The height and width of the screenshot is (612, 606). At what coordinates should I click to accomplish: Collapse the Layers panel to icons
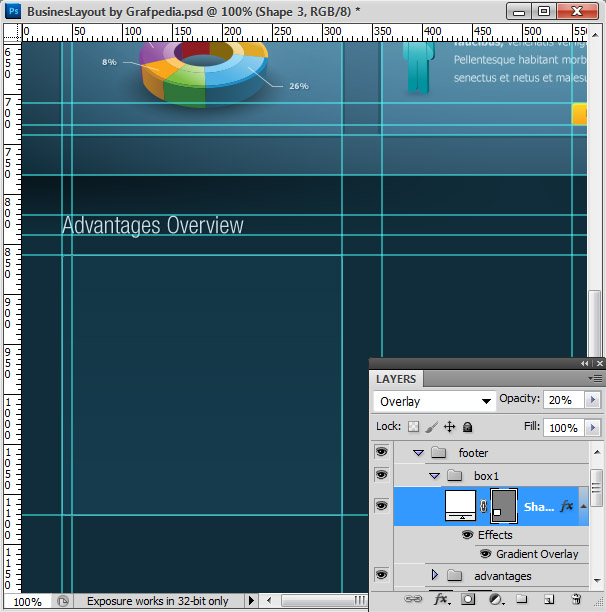tap(584, 363)
